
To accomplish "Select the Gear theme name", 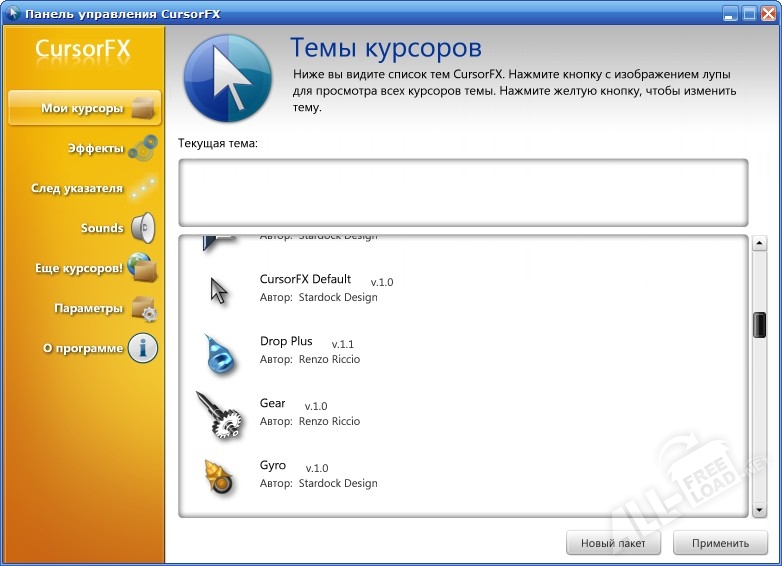I will pos(272,403).
